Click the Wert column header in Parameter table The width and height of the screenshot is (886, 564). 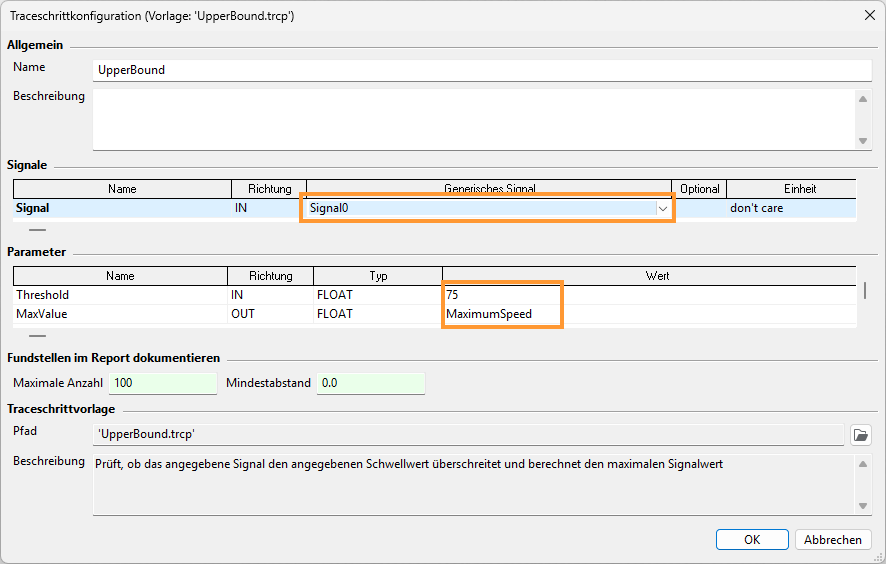(x=649, y=276)
